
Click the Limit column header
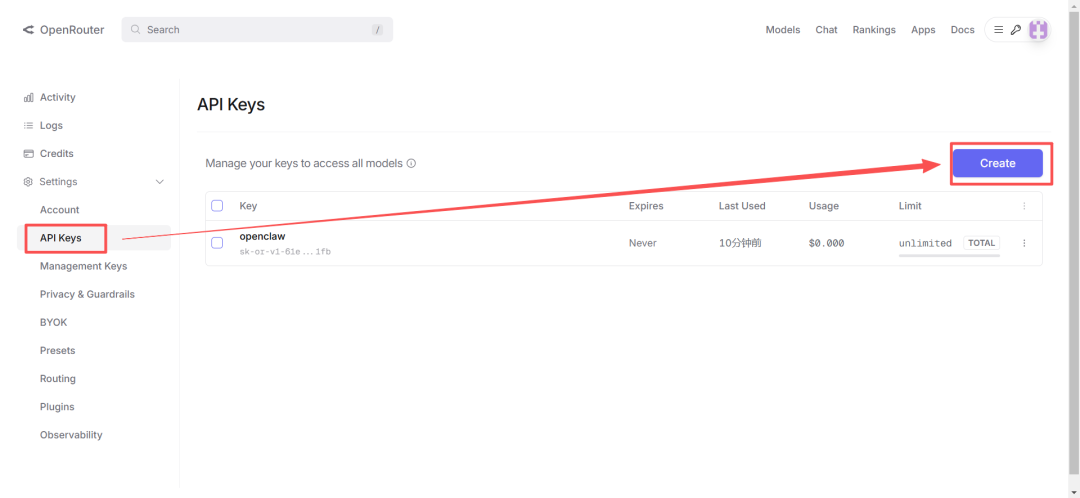pos(910,206)
